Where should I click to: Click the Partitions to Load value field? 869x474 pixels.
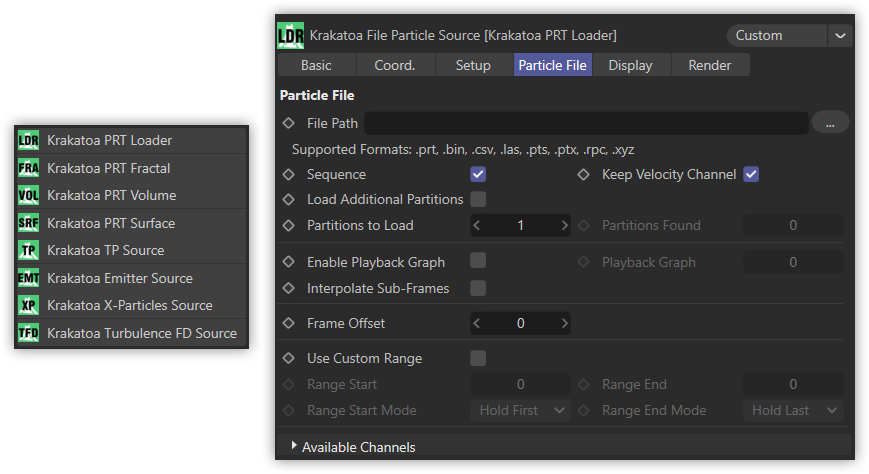[x=520, y=225]
